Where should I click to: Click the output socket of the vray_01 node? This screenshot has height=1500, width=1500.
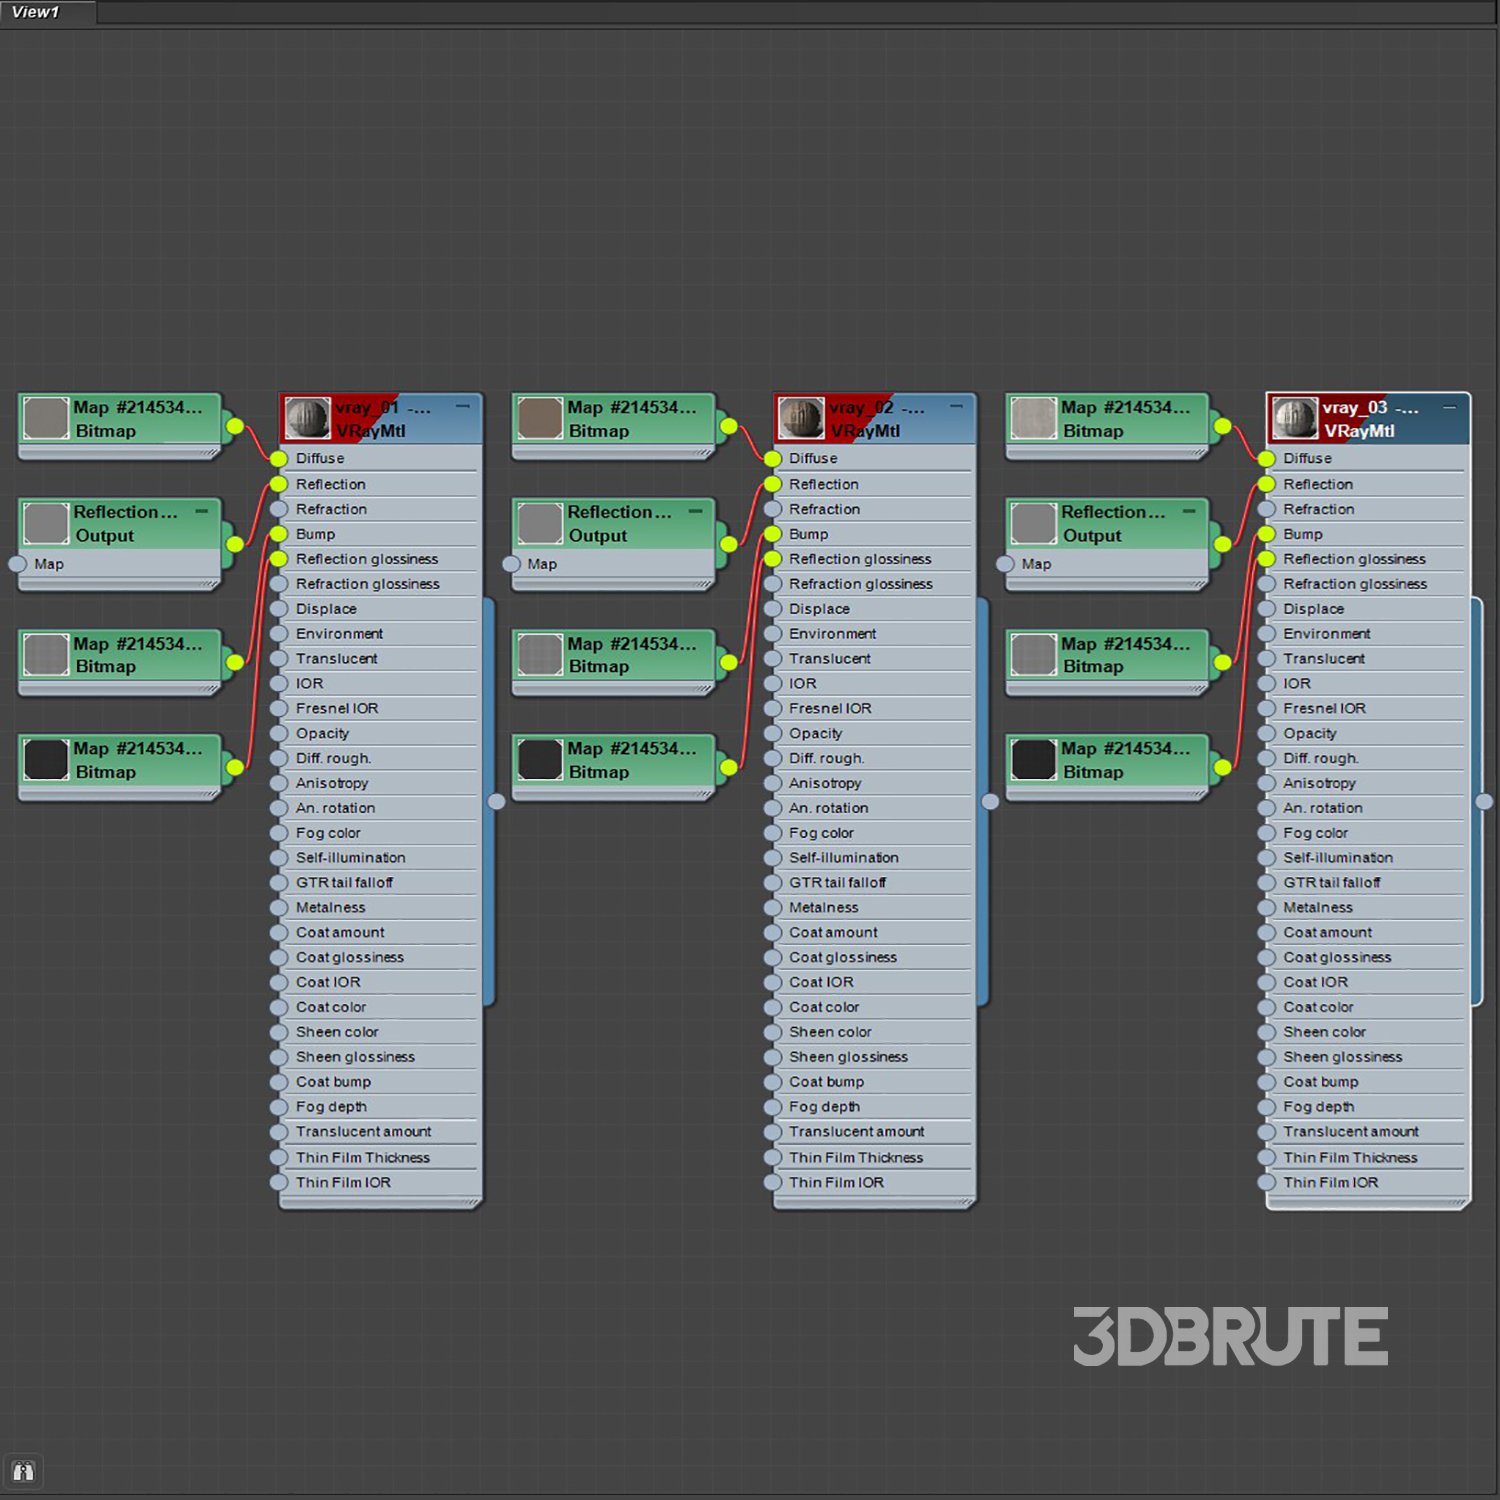coord(496,801)
